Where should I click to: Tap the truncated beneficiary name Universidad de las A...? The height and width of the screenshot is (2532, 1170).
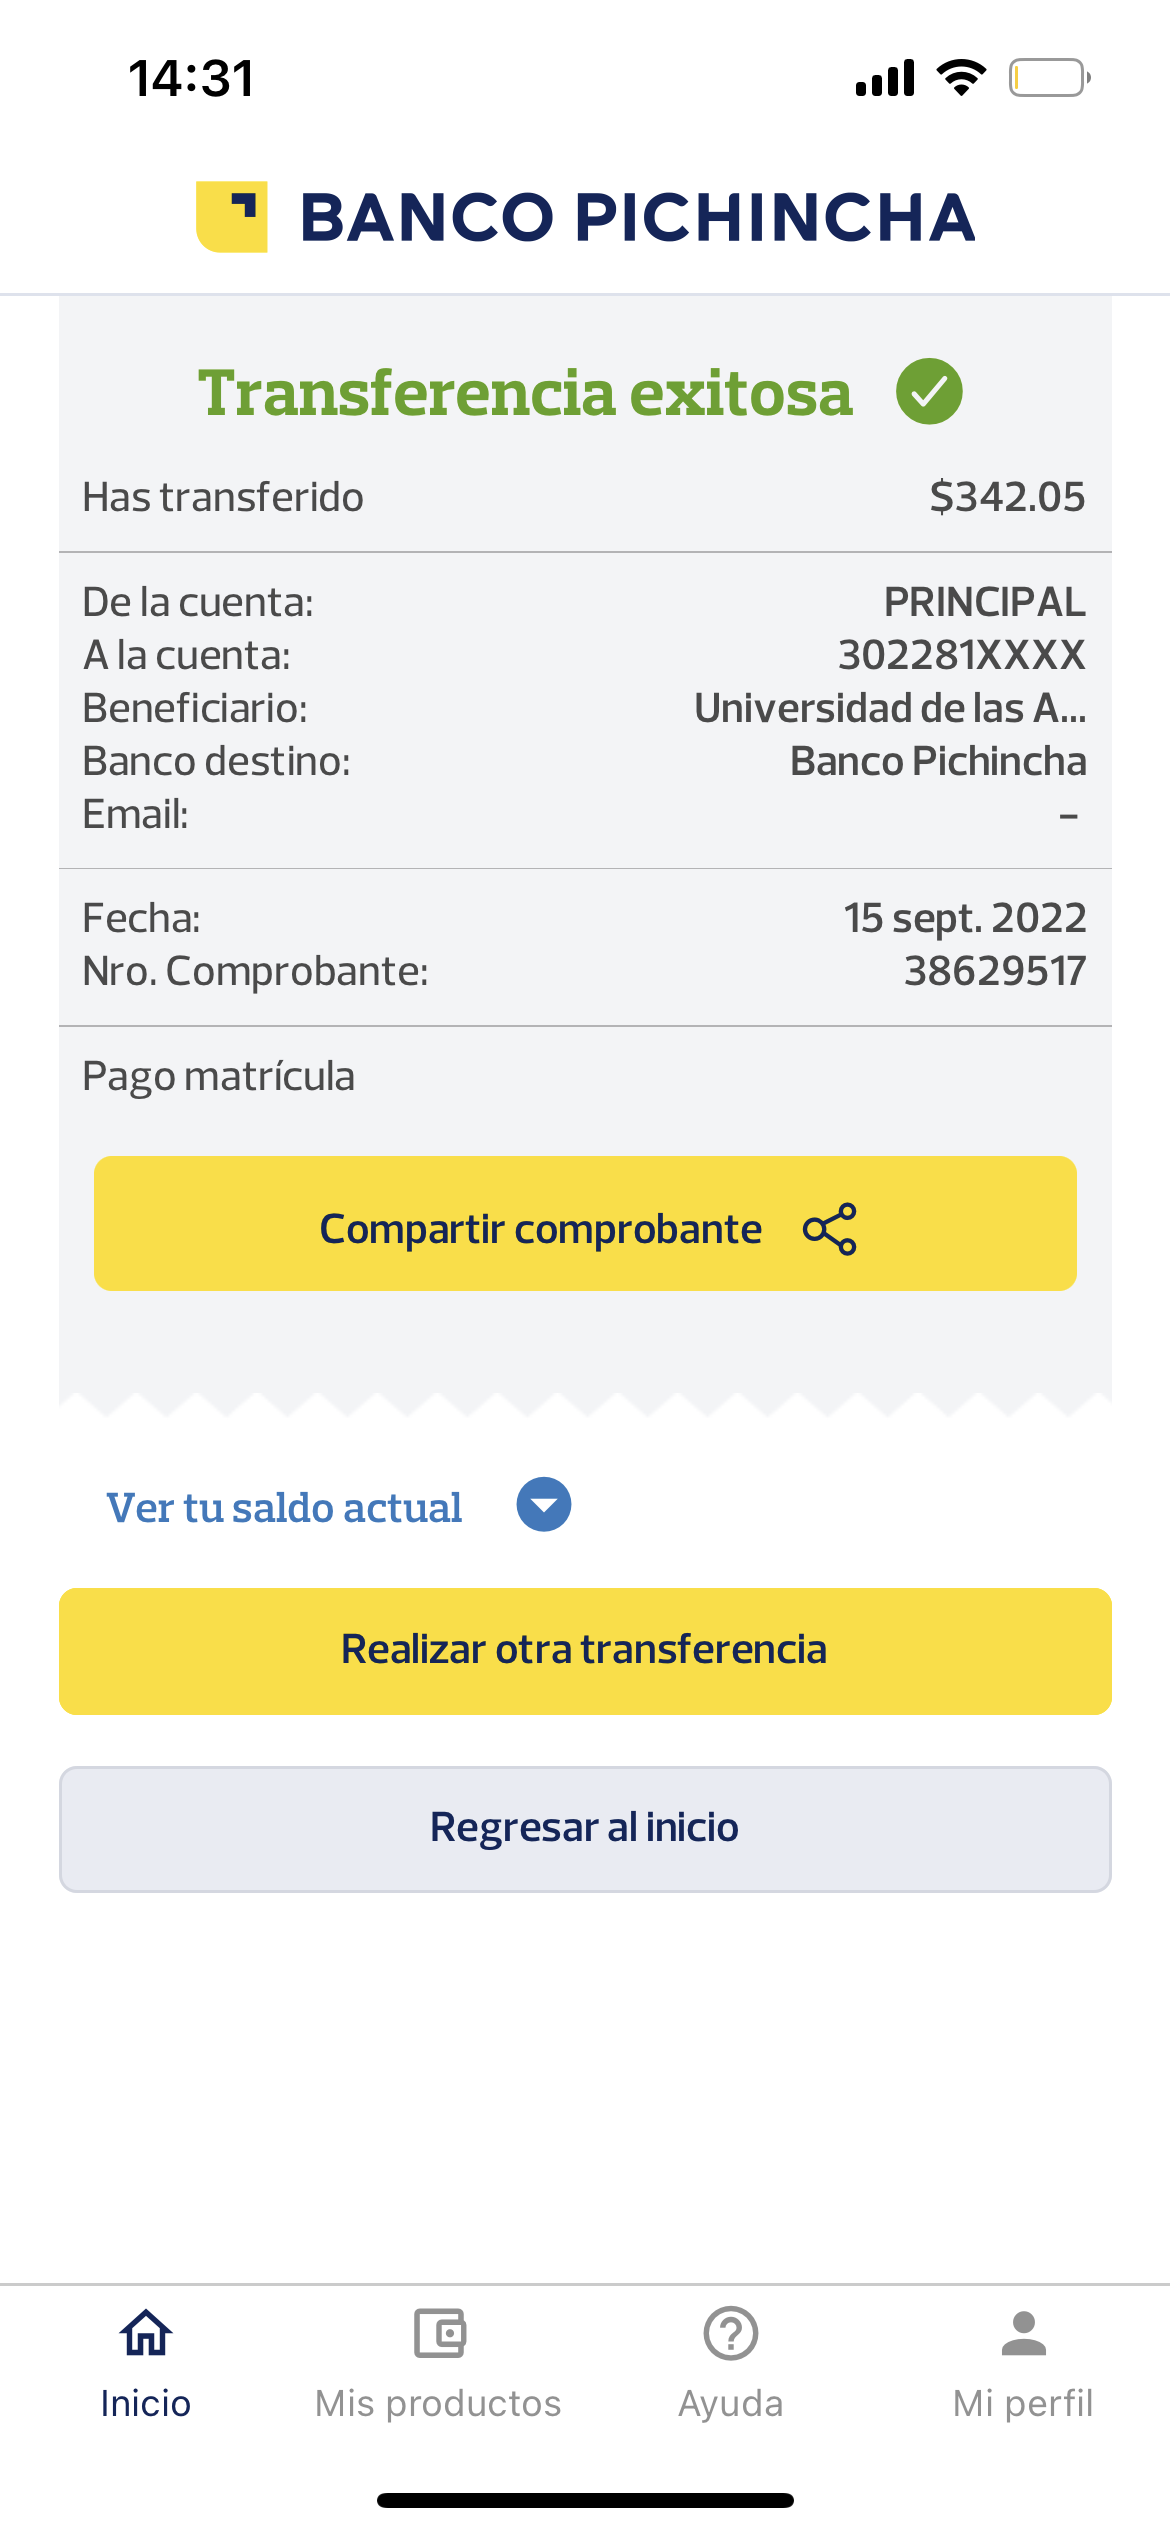[x=889, y=708]
